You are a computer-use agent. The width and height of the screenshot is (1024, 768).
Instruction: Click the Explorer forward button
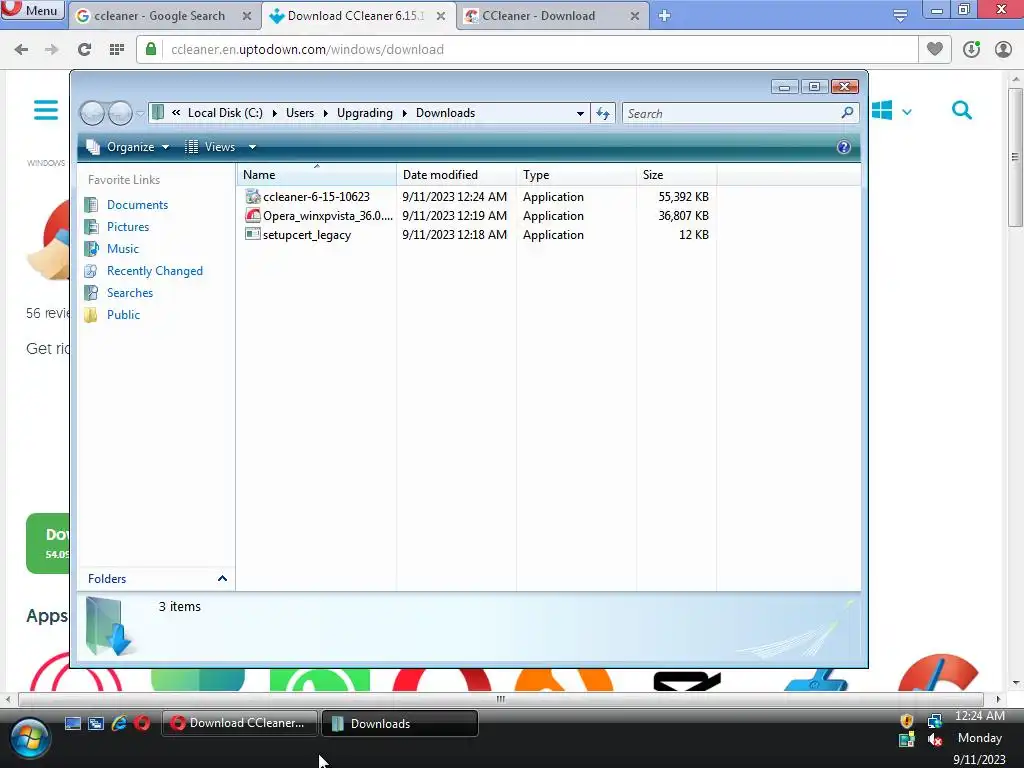(x=120, y=114)
